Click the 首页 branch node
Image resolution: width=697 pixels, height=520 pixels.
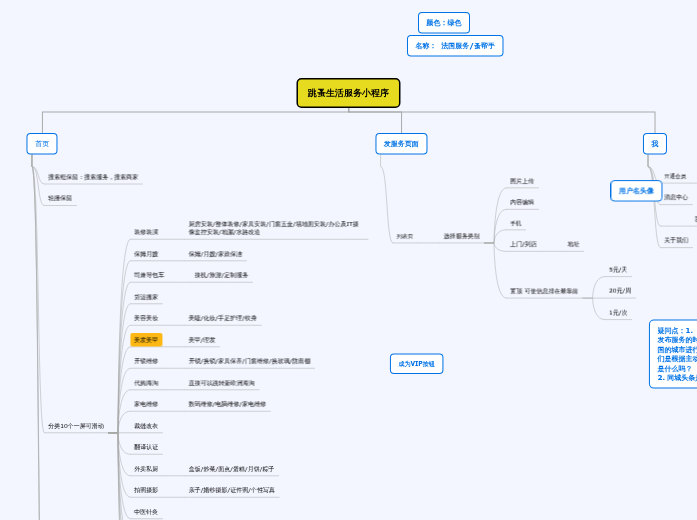(x=42, y=144)
